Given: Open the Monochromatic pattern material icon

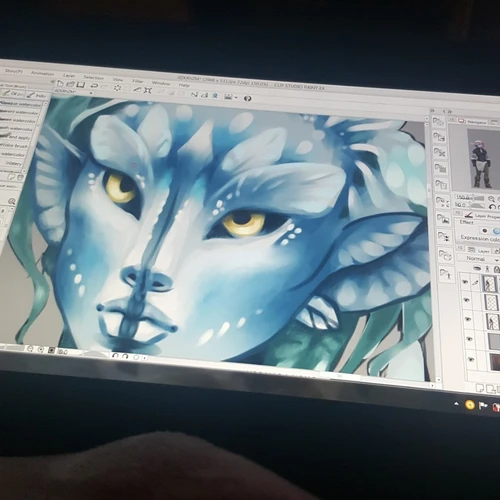Looking at the screenshot, I should 440,152.
